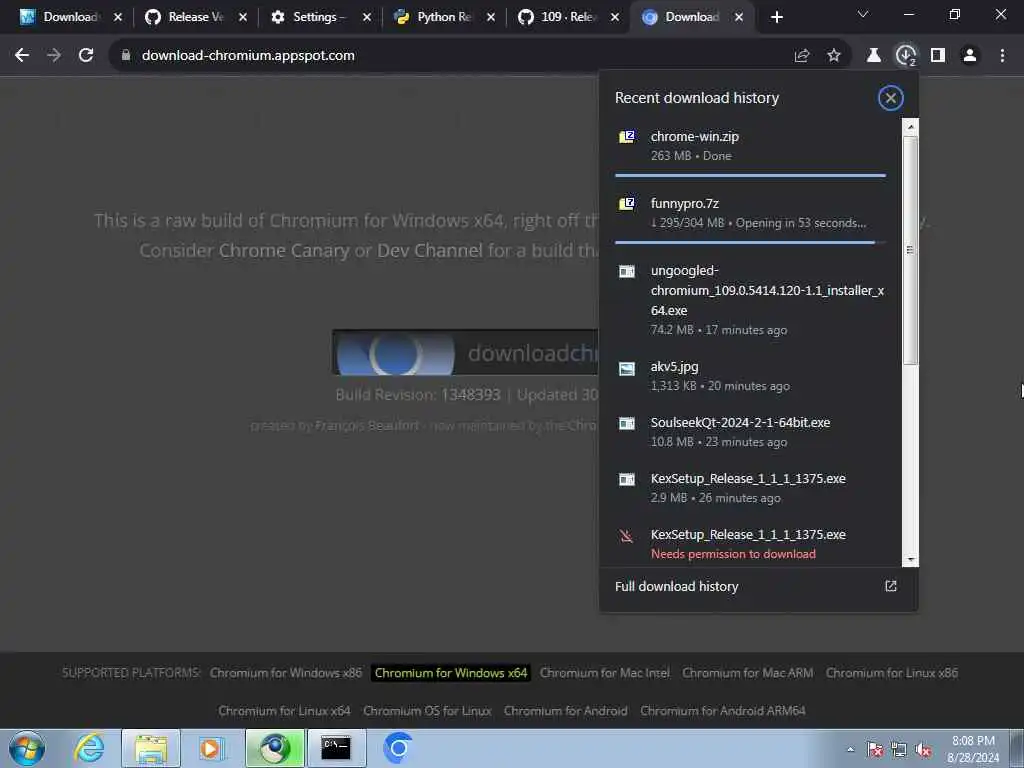The width and height of the screenshot is (1024, 768).
Task: Show hidden system tray icons
Action: (x=850, y=750)
